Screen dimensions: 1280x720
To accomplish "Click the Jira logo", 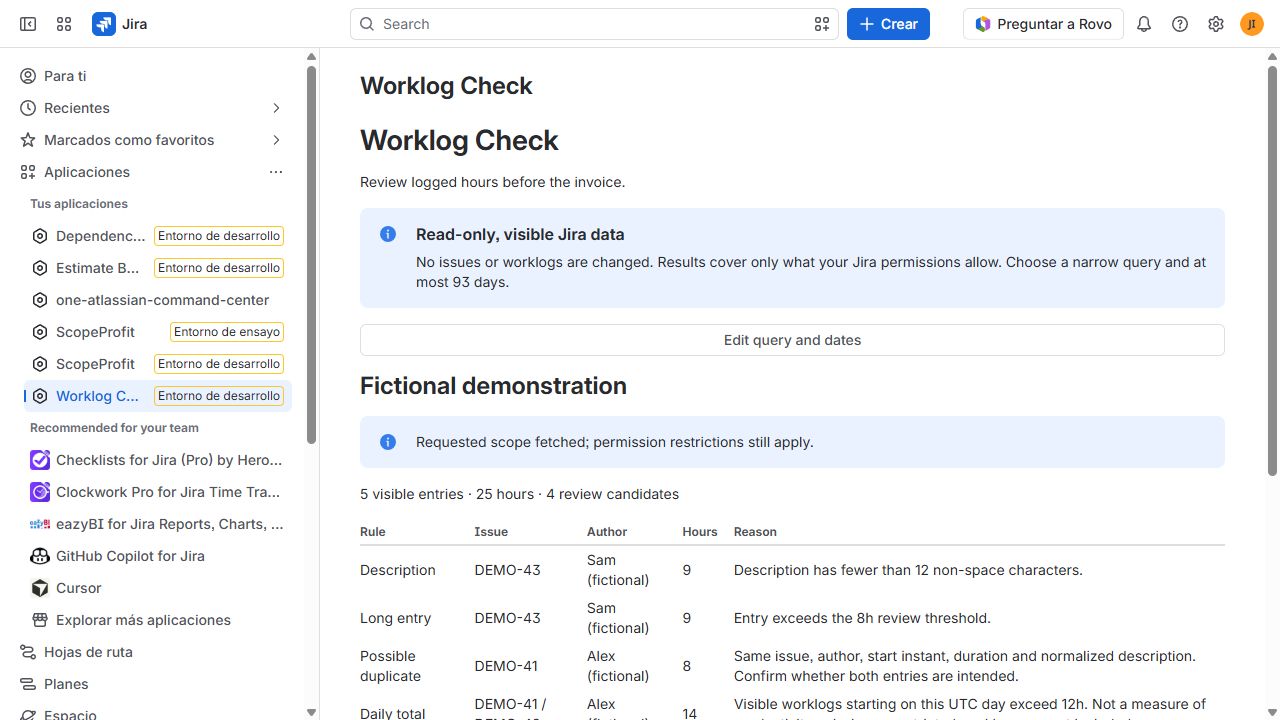I will click(120, 24).
